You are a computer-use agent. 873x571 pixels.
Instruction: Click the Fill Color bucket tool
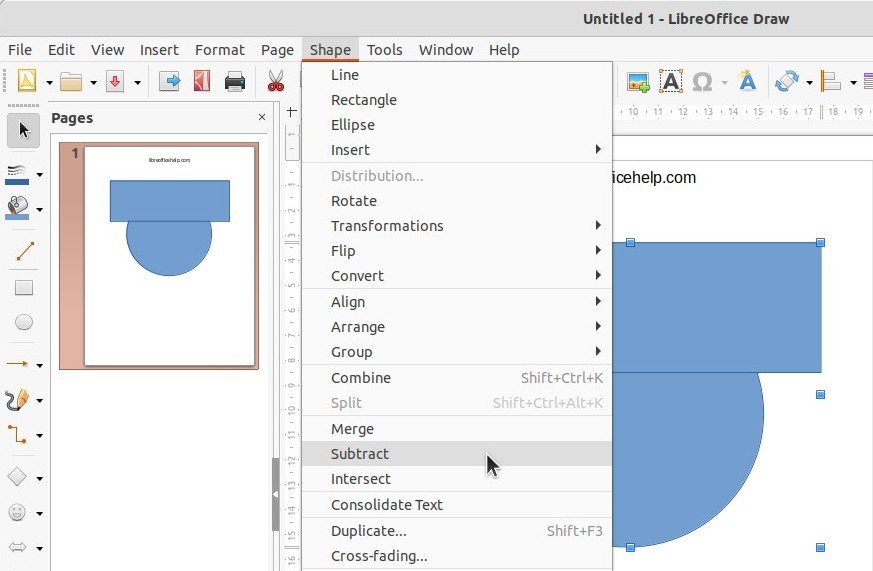pos(17,209)
